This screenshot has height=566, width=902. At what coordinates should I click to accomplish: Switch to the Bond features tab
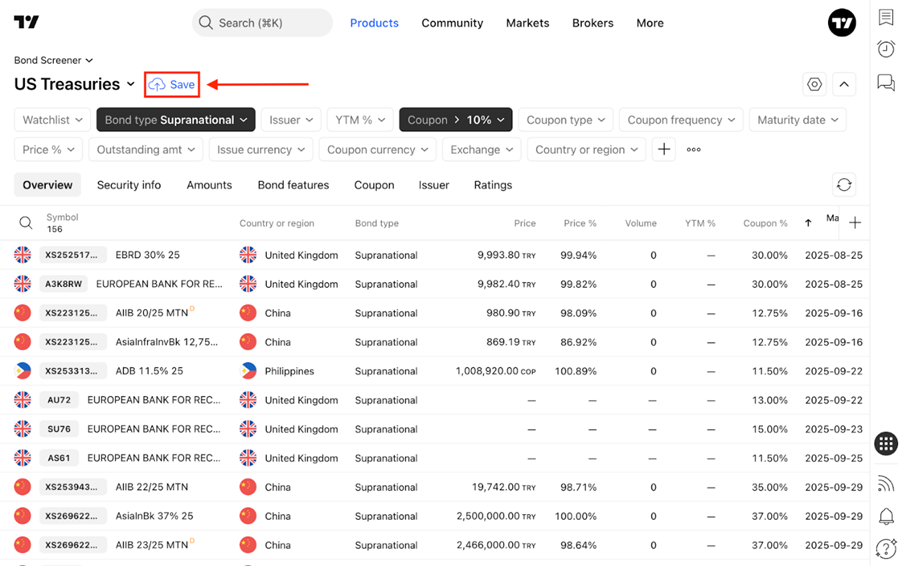pyautogui.click(x=293, y=185)
